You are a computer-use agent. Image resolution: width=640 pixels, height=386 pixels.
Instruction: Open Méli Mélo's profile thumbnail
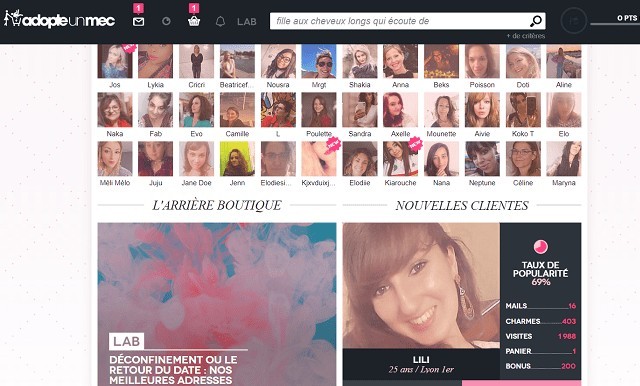click(115, 159)
